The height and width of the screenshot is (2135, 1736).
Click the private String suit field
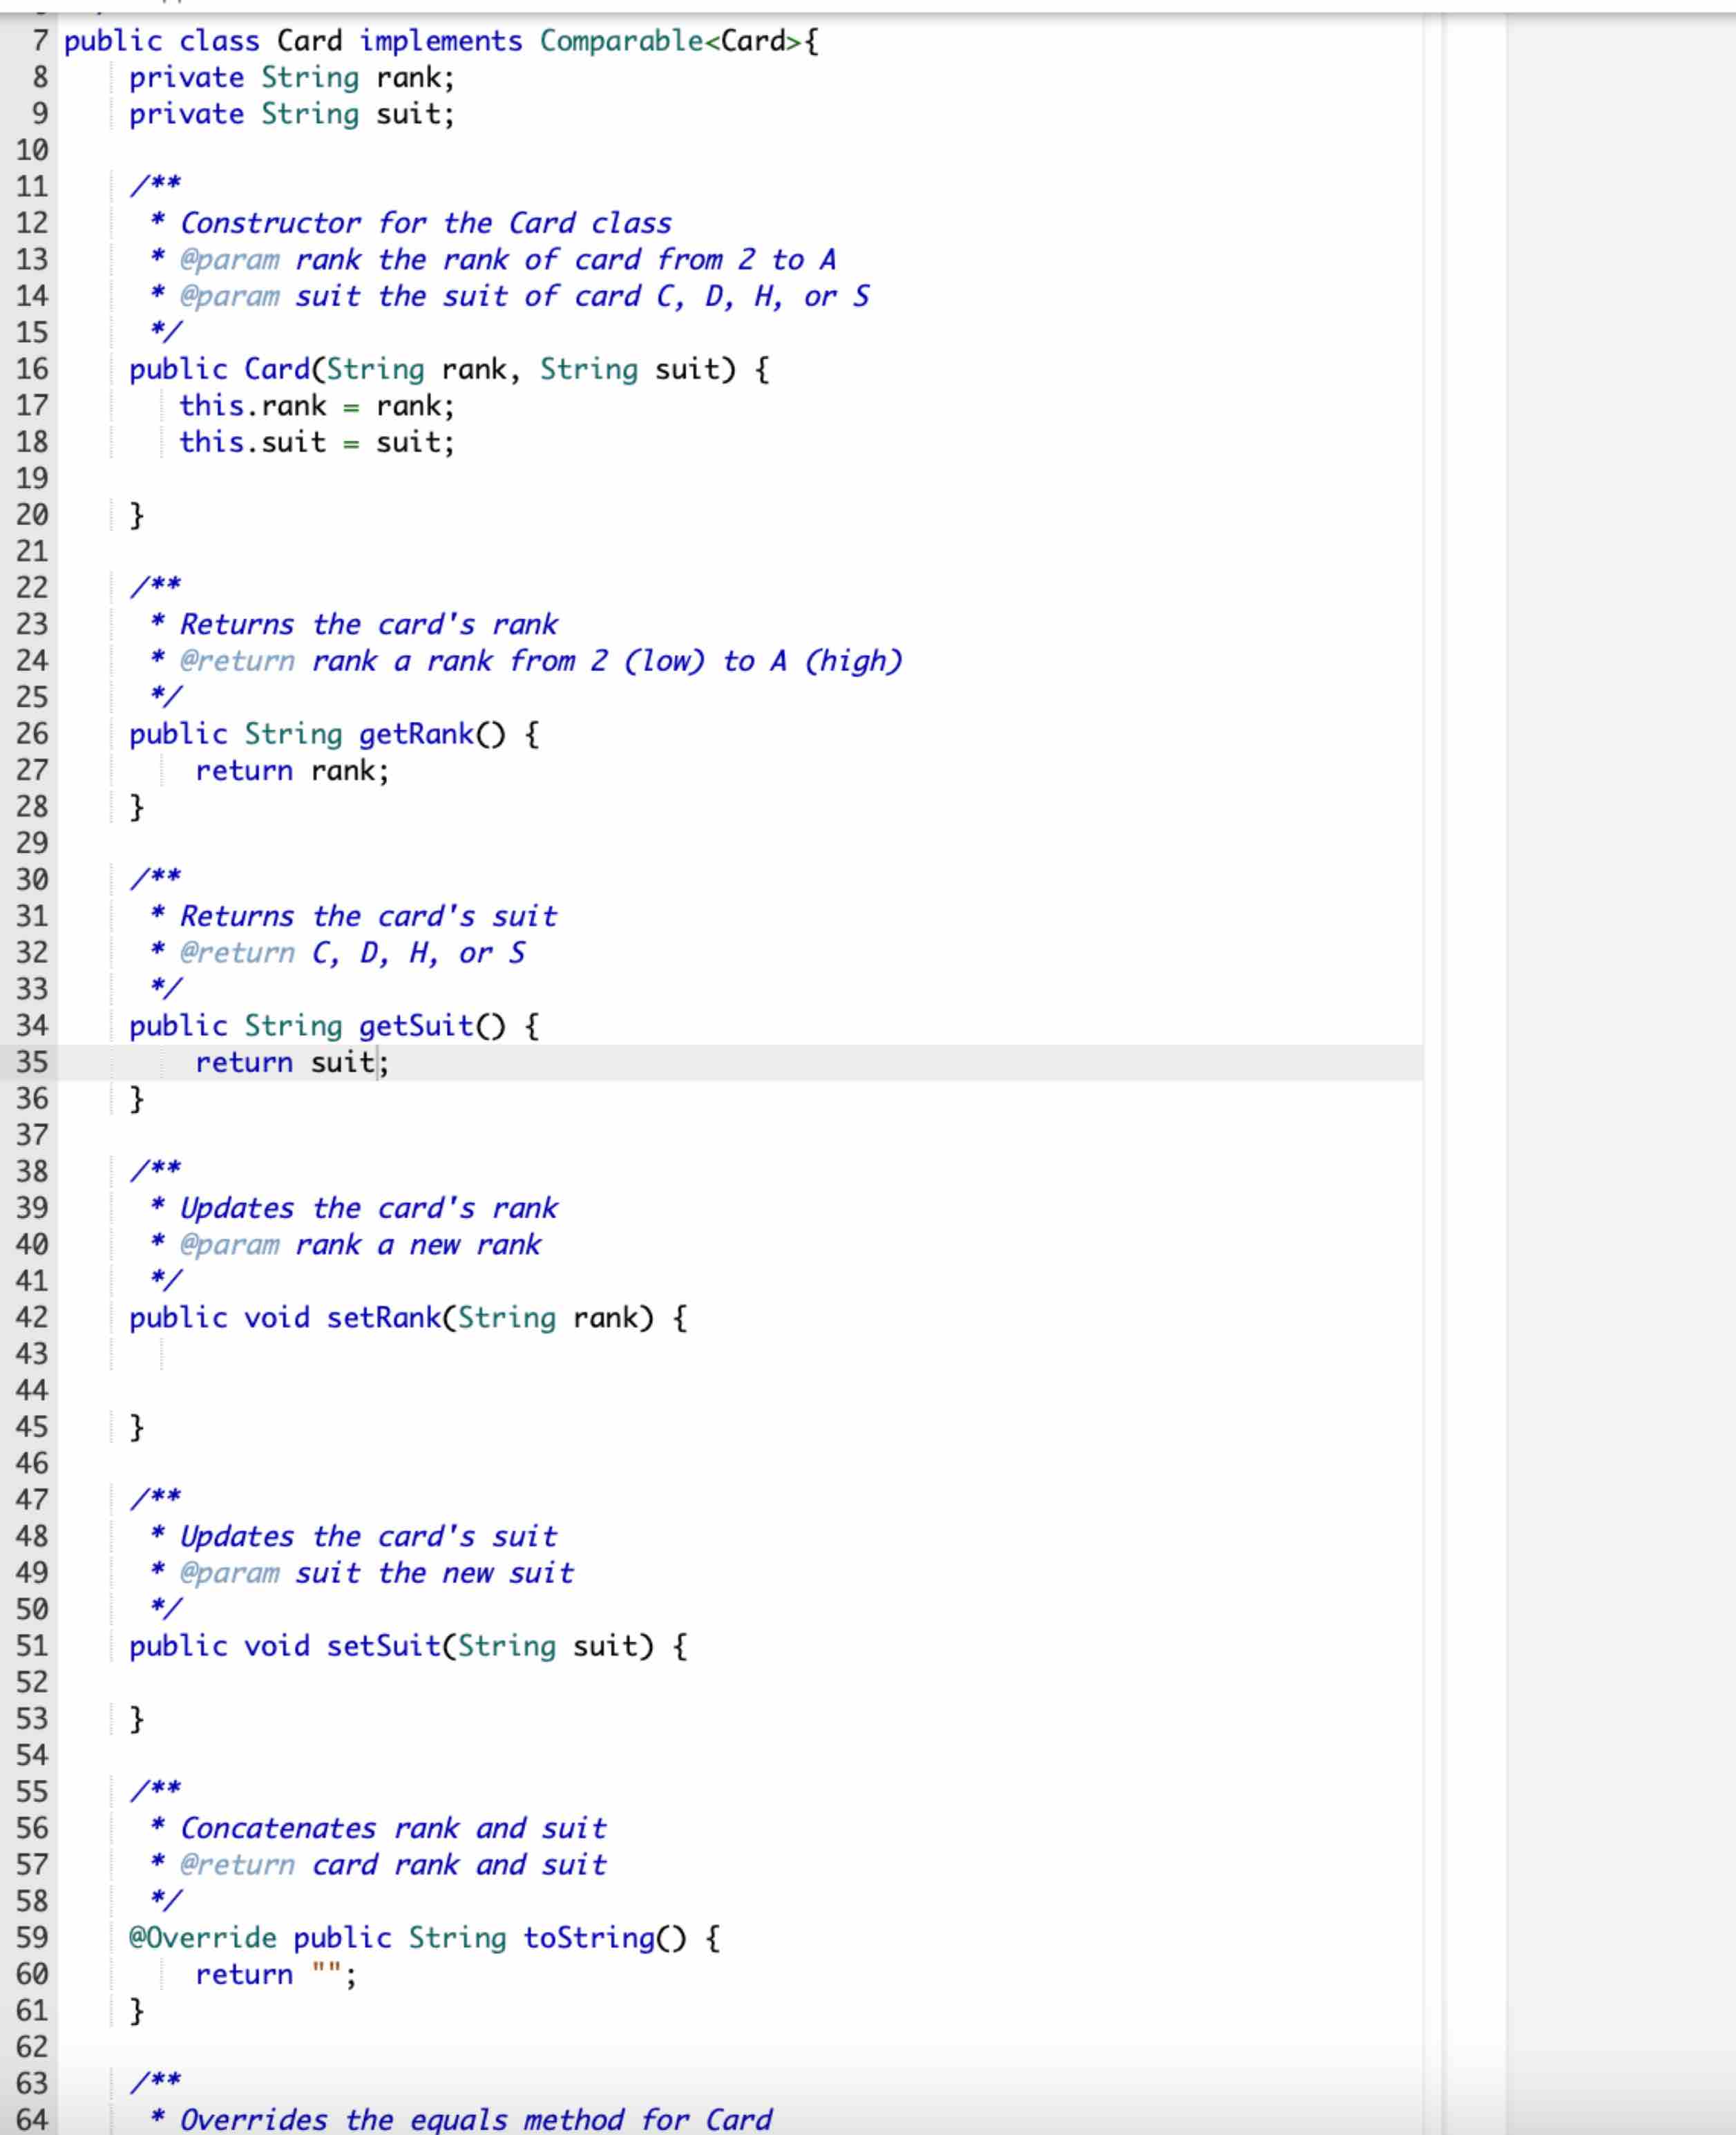coord(290,113)
